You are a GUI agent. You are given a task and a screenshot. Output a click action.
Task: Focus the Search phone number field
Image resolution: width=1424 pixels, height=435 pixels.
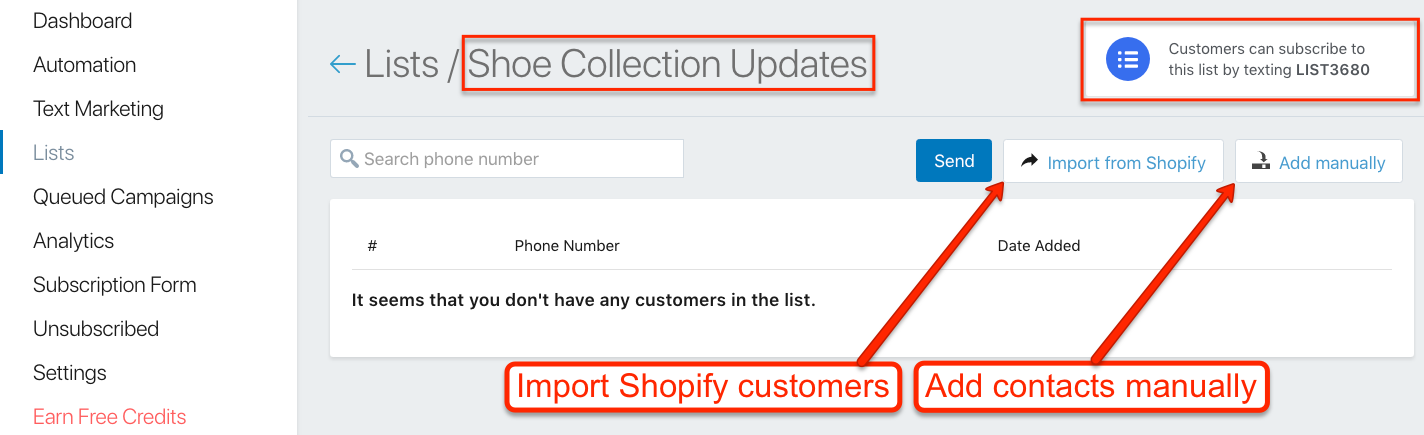point(507,159)
